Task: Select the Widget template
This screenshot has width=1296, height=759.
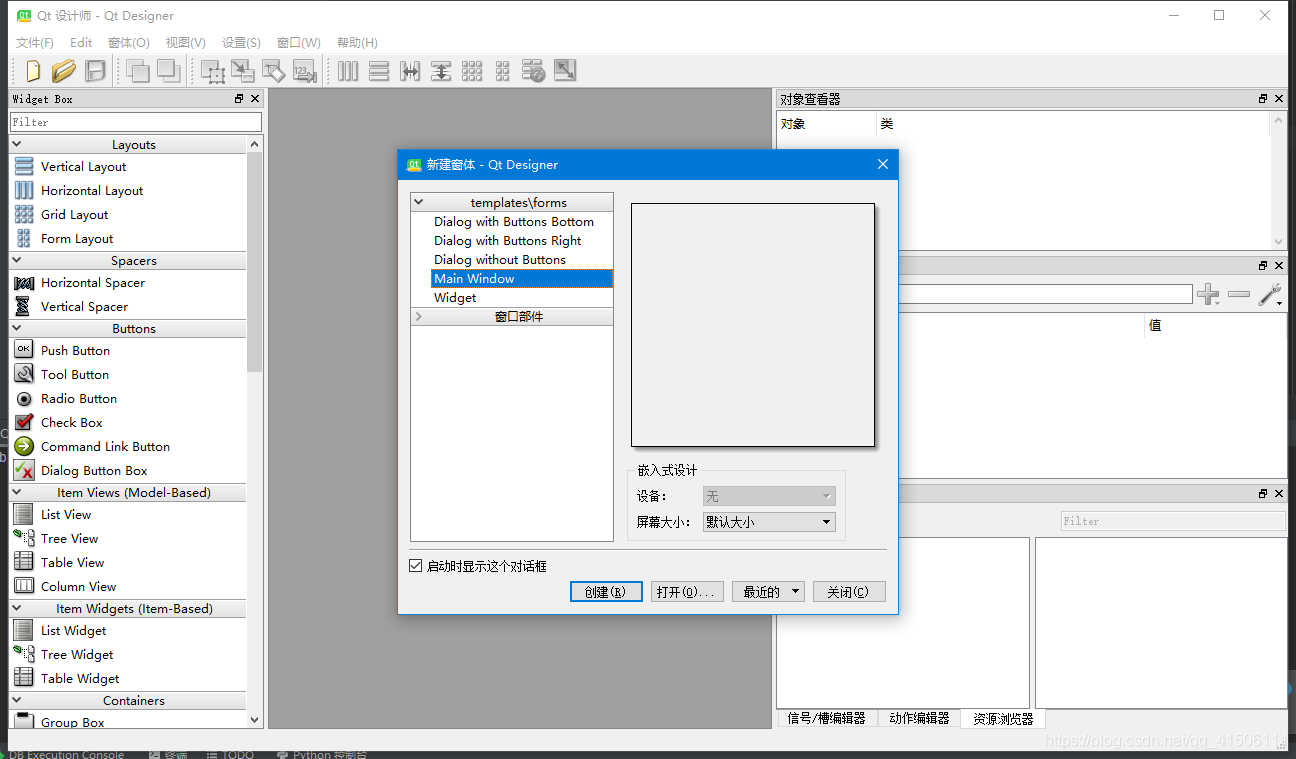Action: coord(455,298)
